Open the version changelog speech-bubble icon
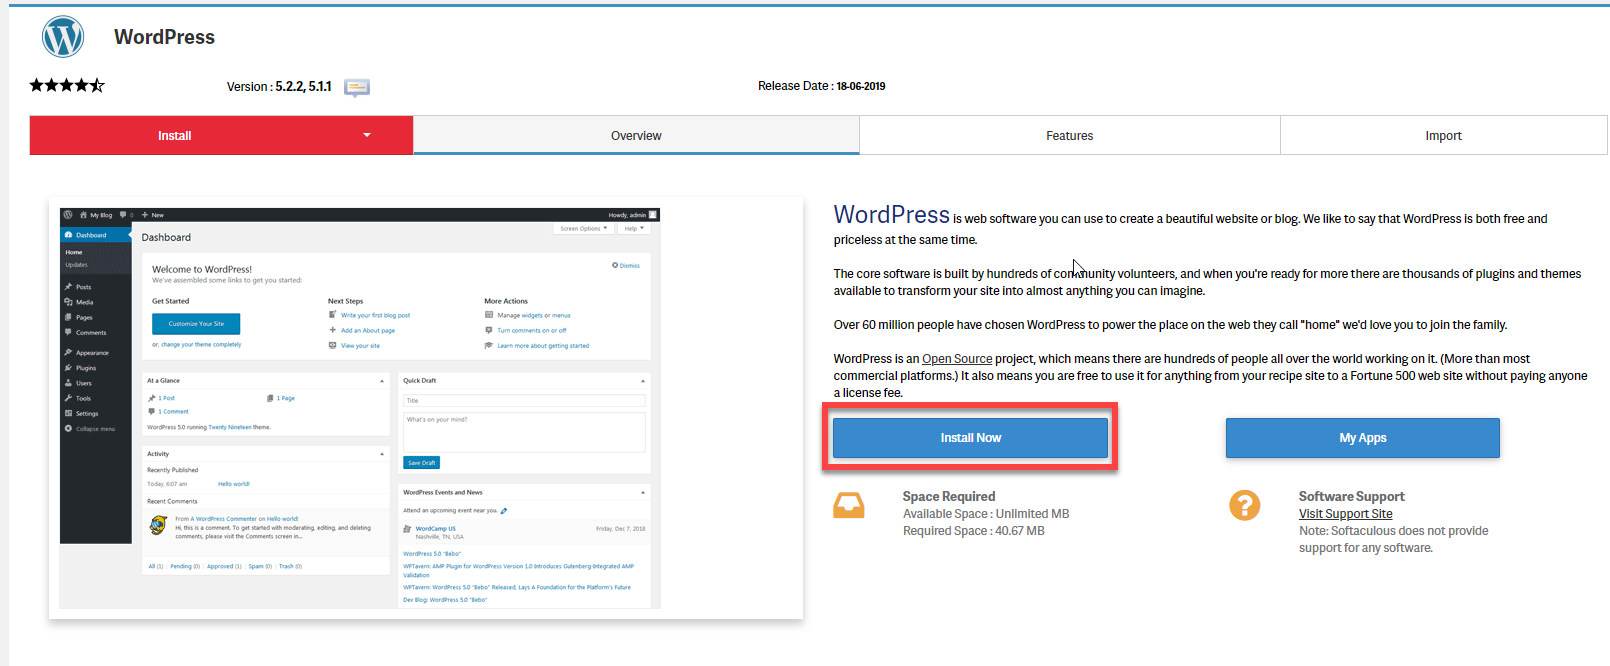The height and width of the screenshot is (666, 1610). coord(357,87)
